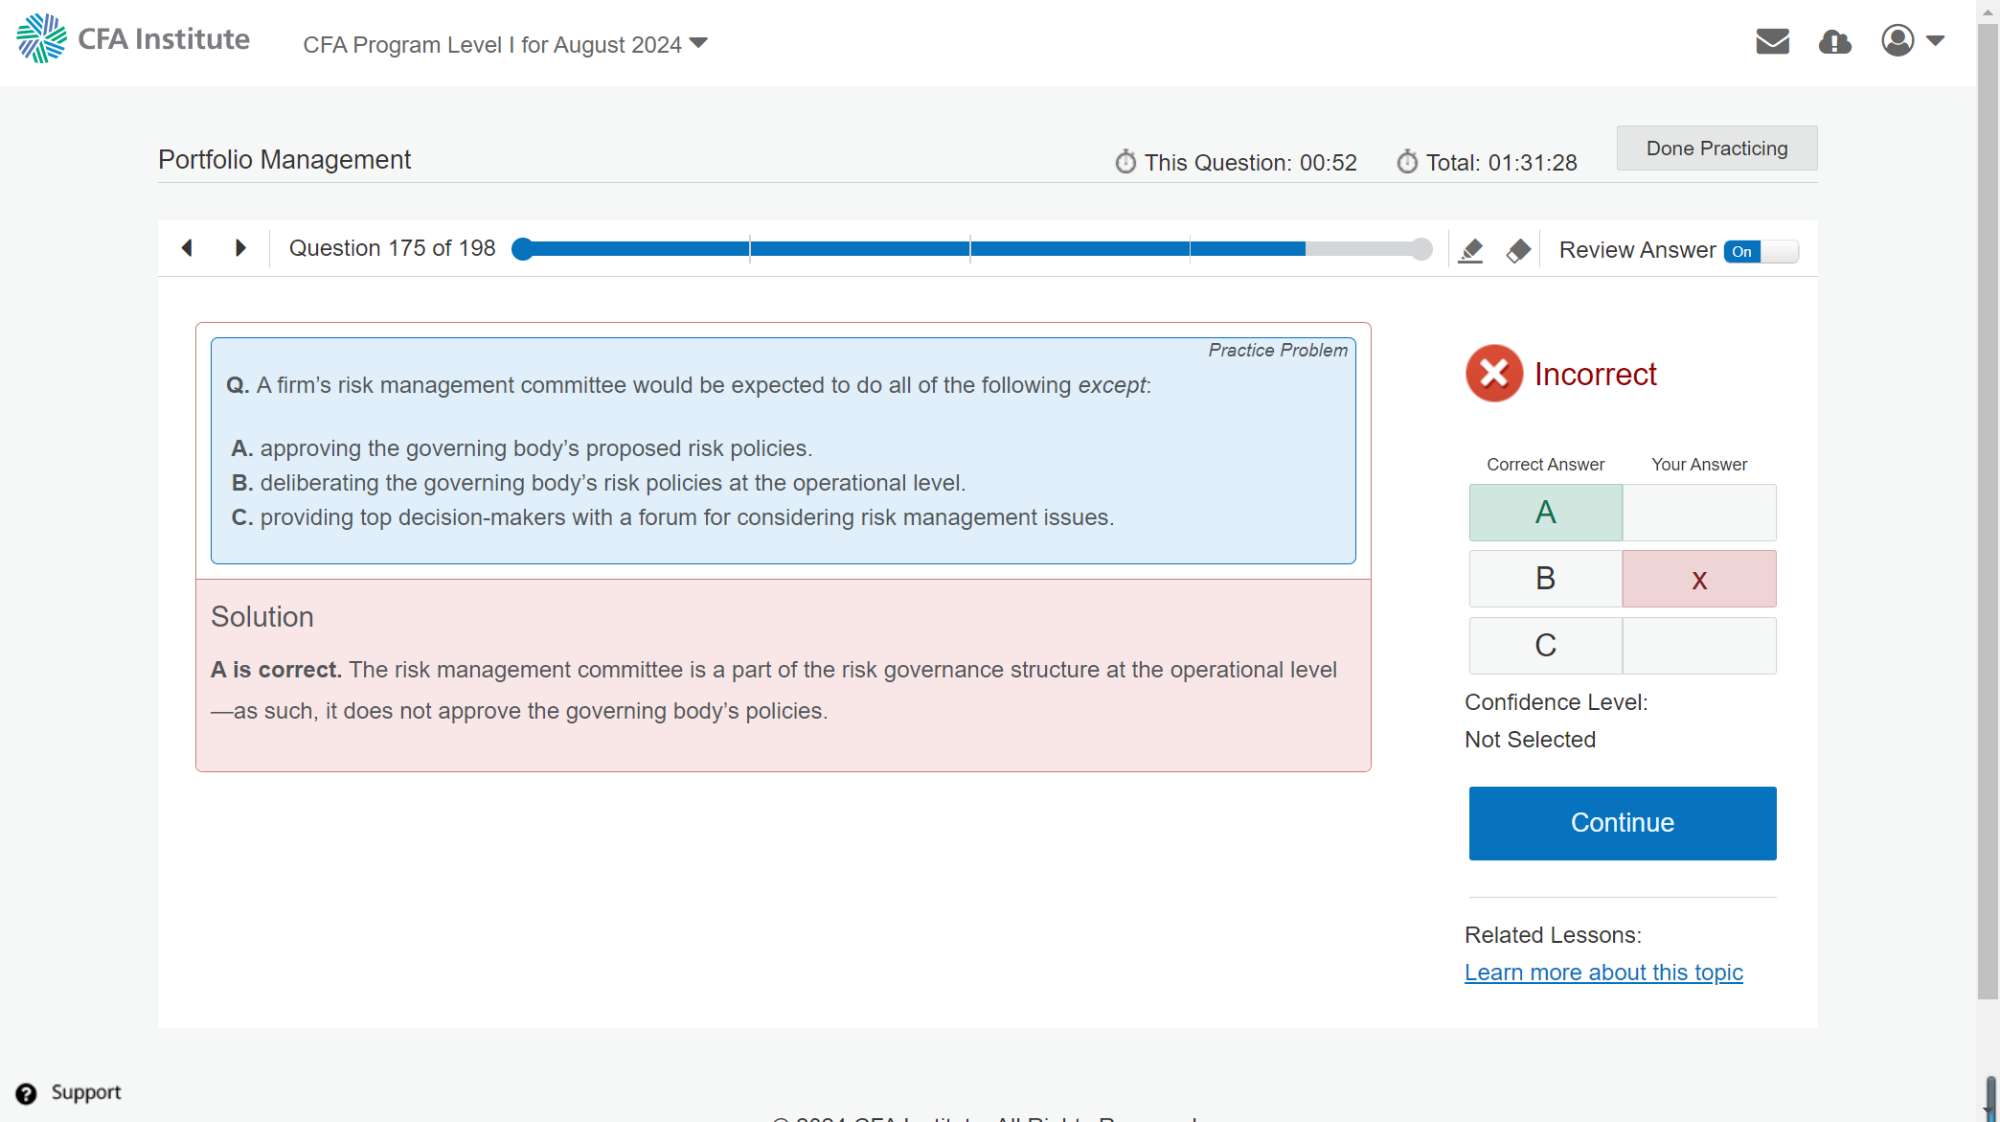
Task: Select the eraser tool
Action: pos(1518,250)
